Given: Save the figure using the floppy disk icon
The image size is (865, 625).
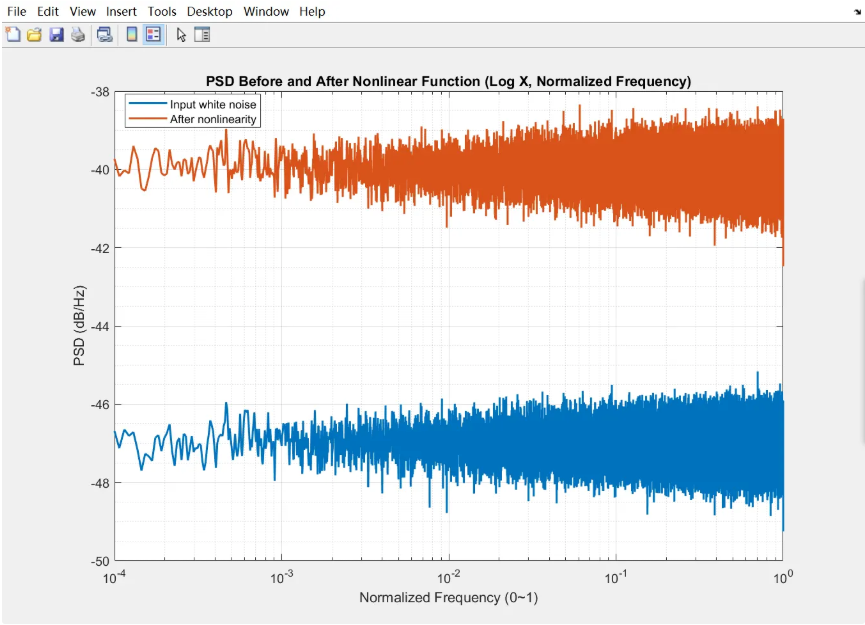Looking at the screenshot, I should [56, 35].
